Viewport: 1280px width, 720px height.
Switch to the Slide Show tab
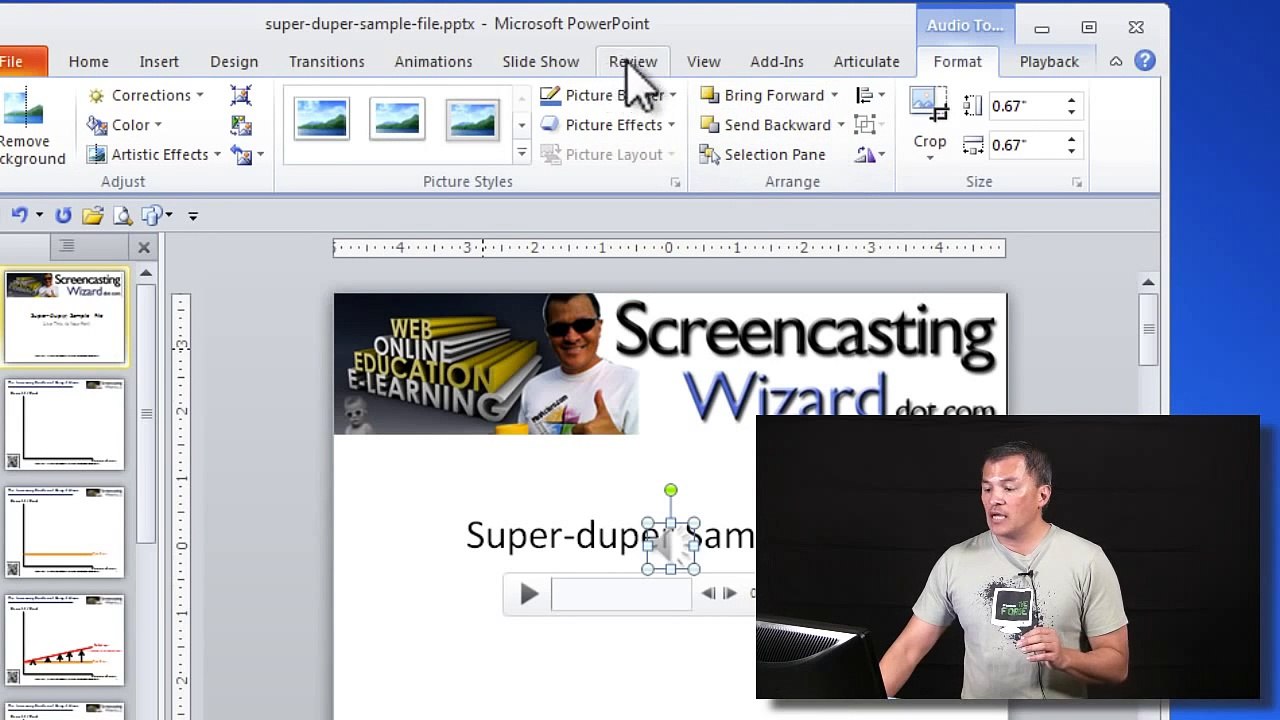541,61
